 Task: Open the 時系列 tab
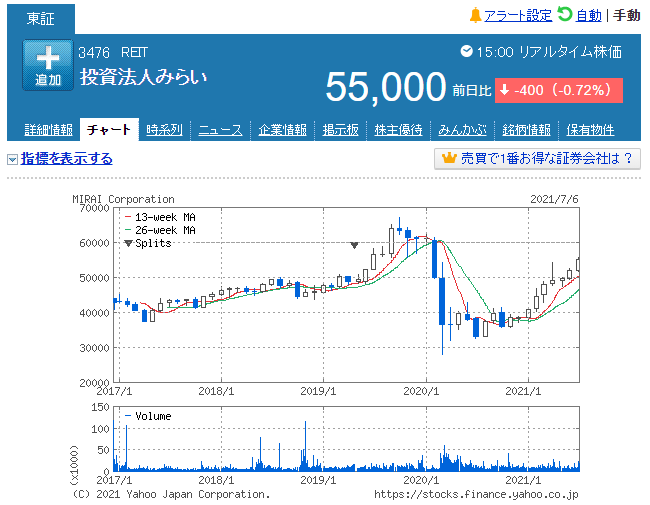coord(165,130)
